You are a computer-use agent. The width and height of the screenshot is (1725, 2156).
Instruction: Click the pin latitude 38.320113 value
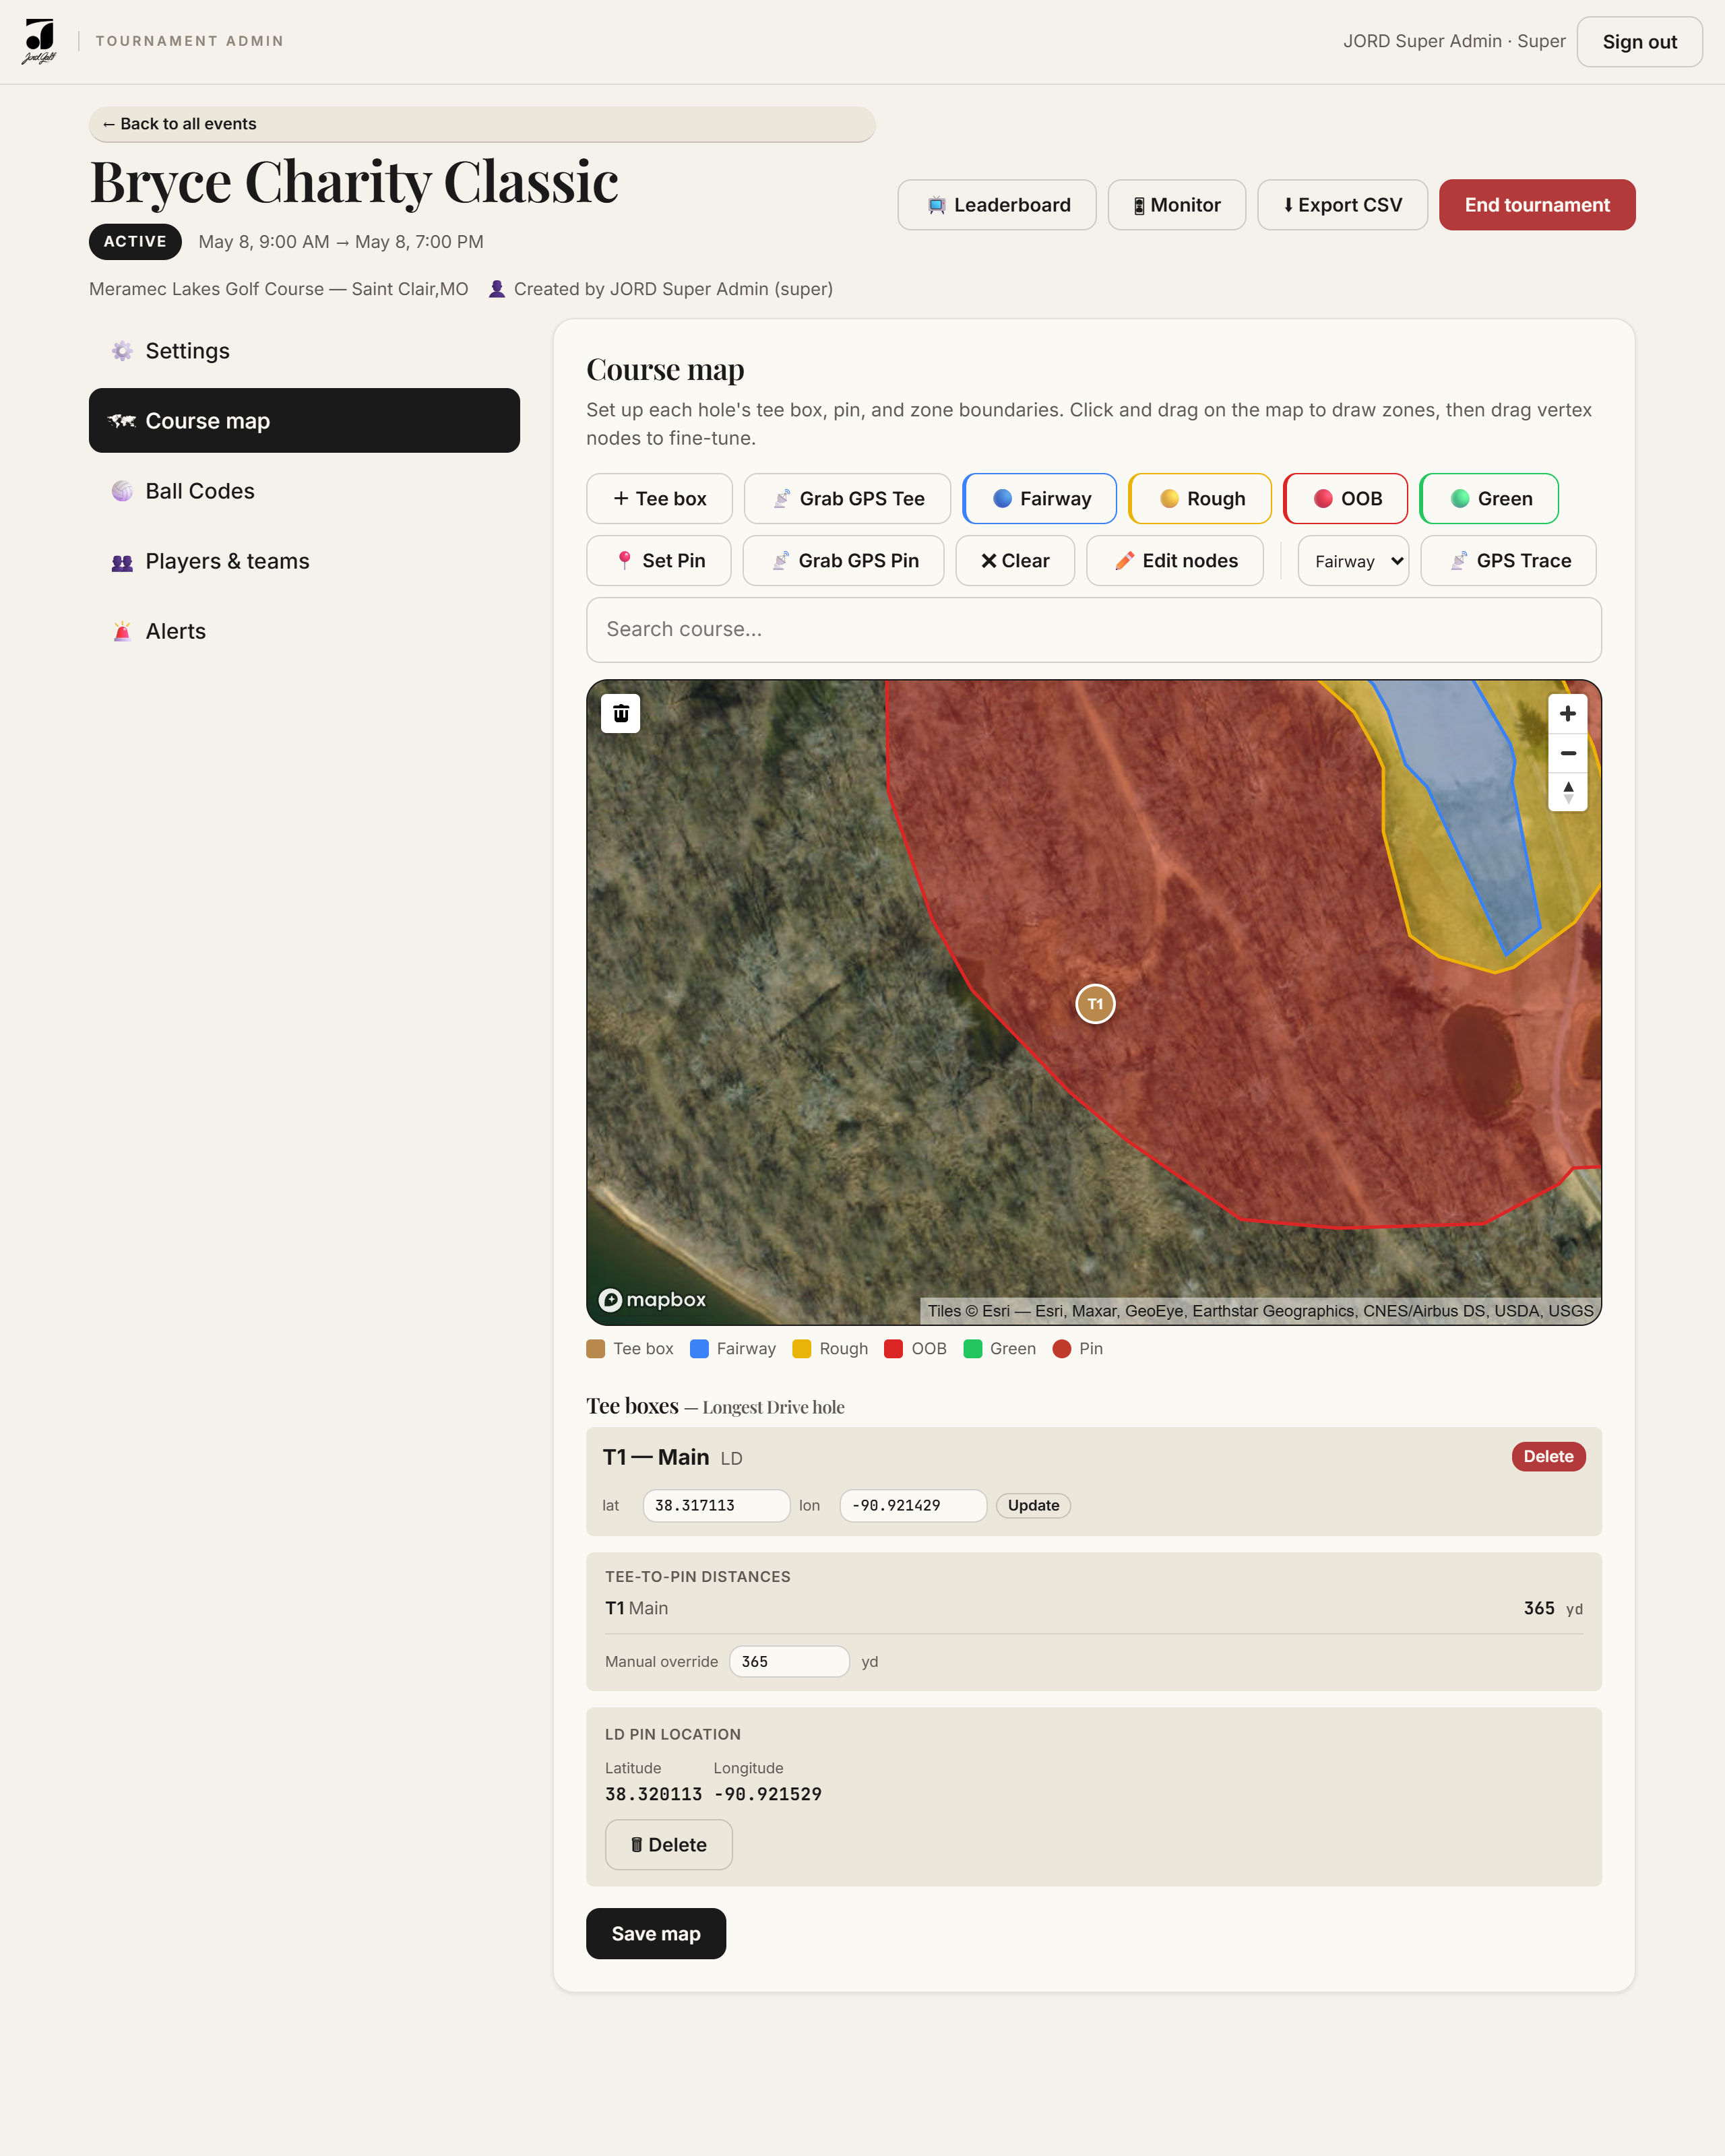point(653,1794)
